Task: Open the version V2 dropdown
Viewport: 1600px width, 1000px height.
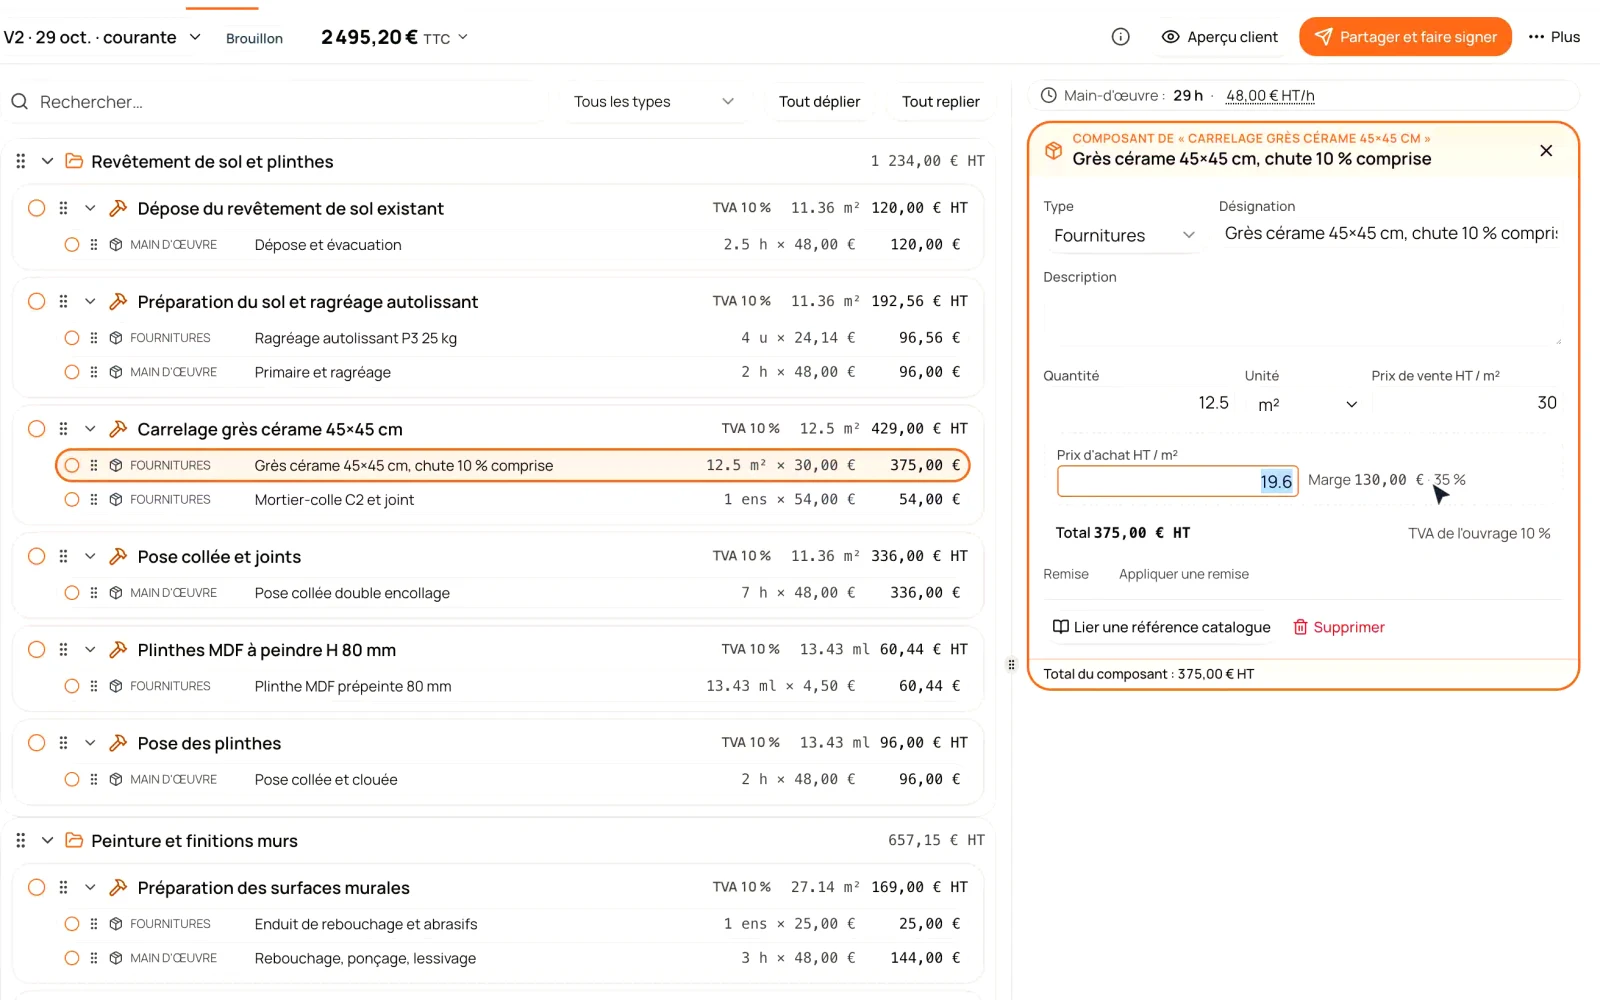Action: click(103, 37)
